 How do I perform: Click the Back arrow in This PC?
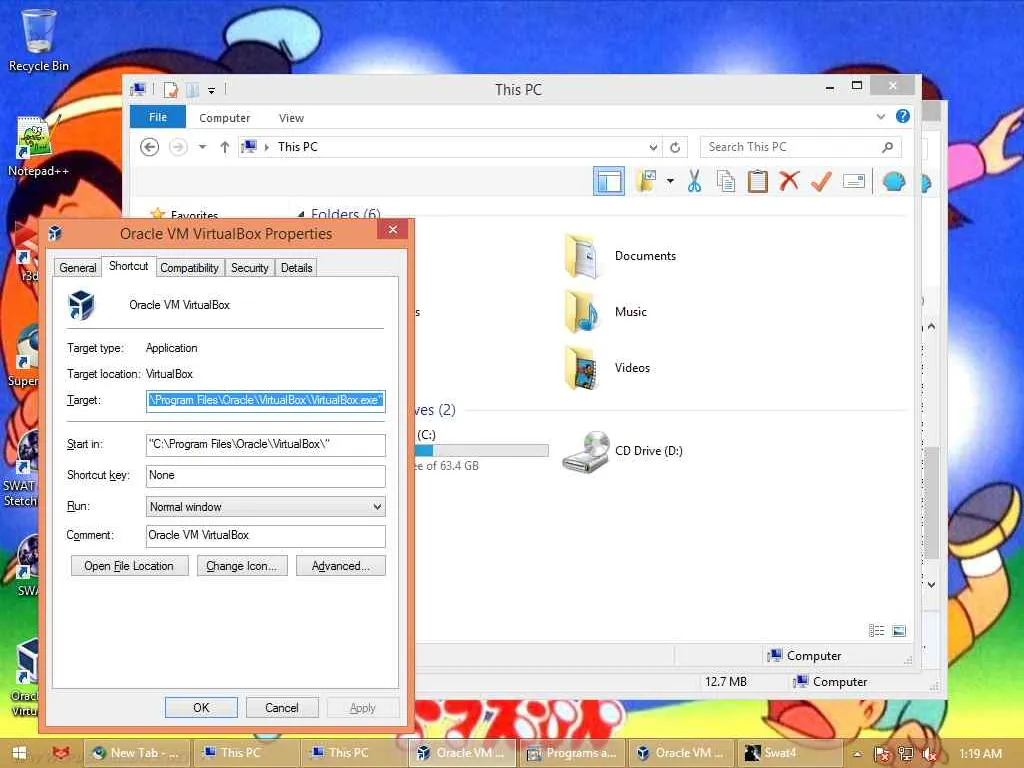point(150,147)
